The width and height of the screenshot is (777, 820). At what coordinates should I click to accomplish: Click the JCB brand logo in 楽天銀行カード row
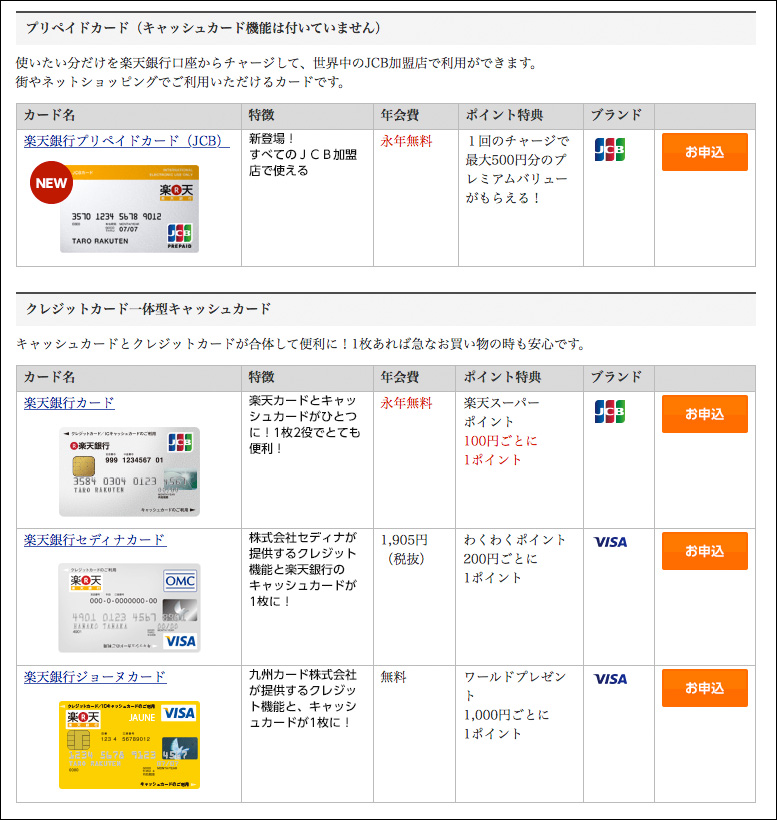point(610,411)
